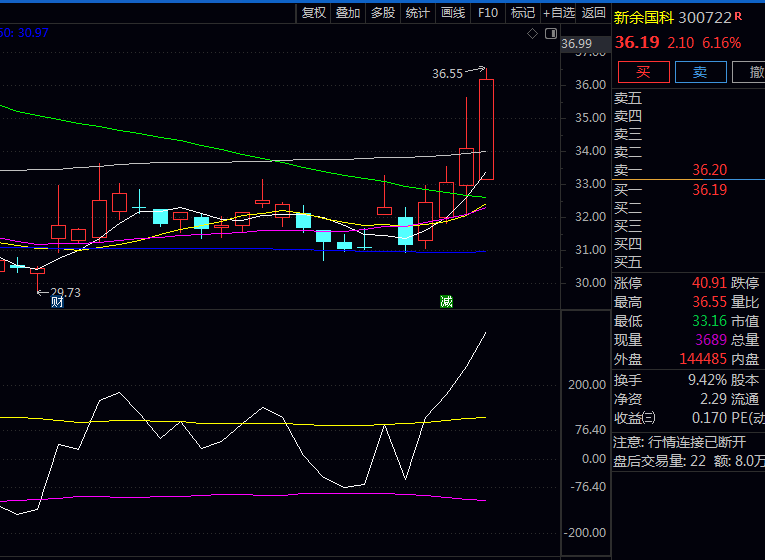Open the 统计 statistics tool
Screen dimensions: 765x560
(418, 13)
